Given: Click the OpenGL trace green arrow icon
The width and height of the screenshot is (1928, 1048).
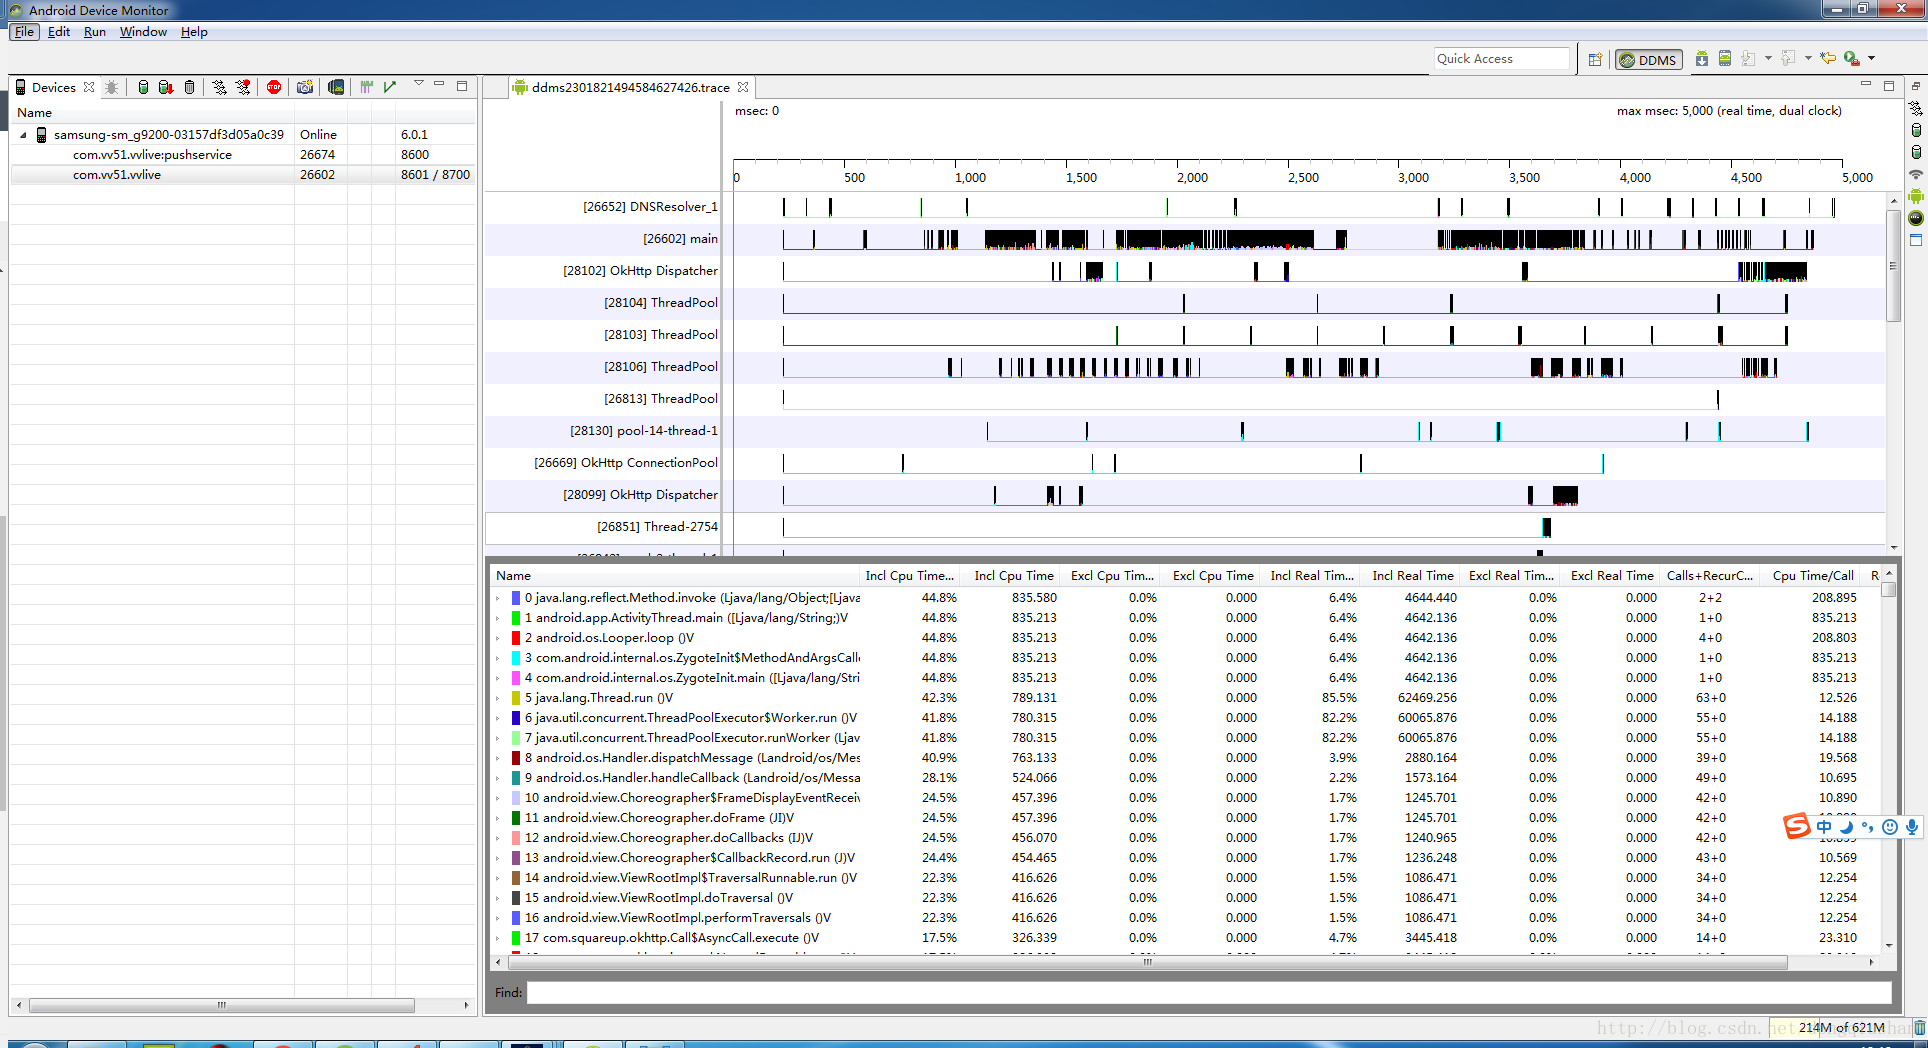Looking at the screenshot, I should click(390, 87).
